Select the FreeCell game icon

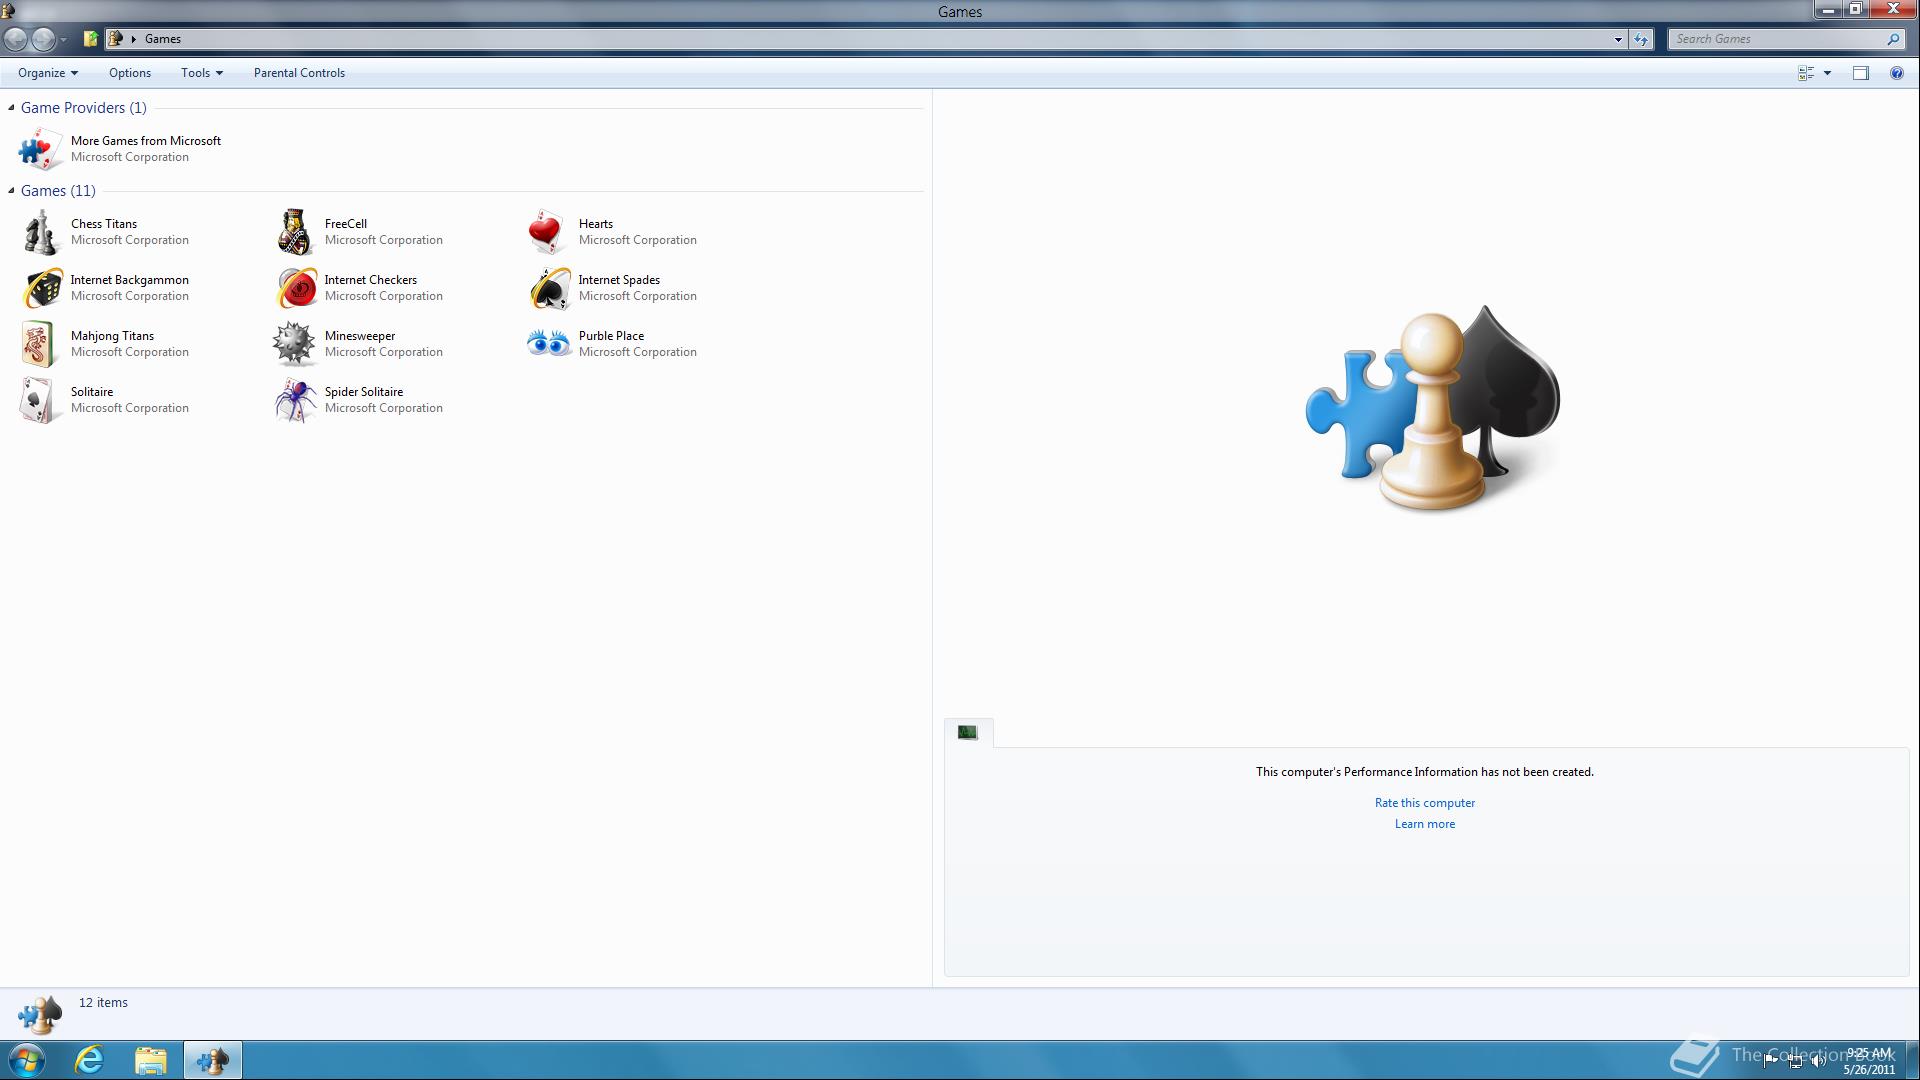click(x=295, y=232)
